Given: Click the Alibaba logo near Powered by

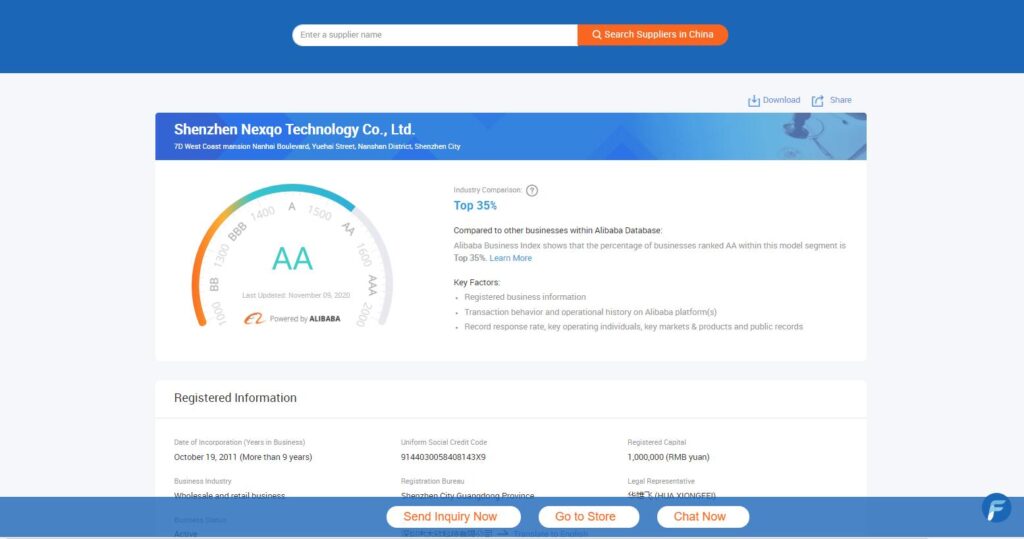Looking at the screenshot, I should pyautogui.click(x=254, y=319).
